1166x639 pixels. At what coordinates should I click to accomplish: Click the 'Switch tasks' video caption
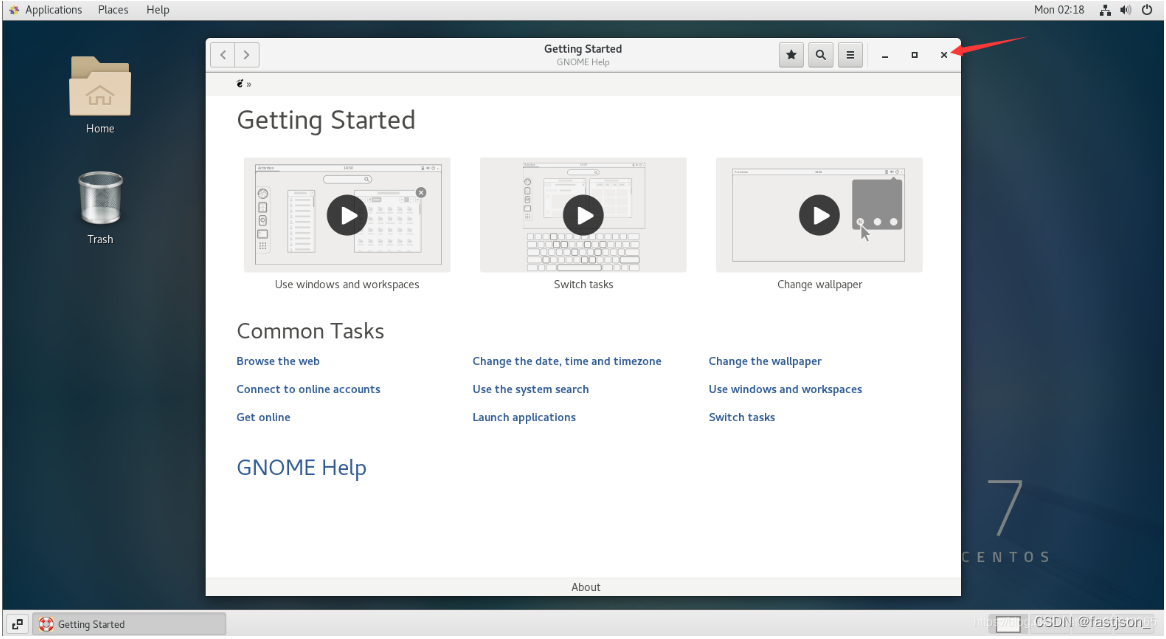click(x=583, y=284)
